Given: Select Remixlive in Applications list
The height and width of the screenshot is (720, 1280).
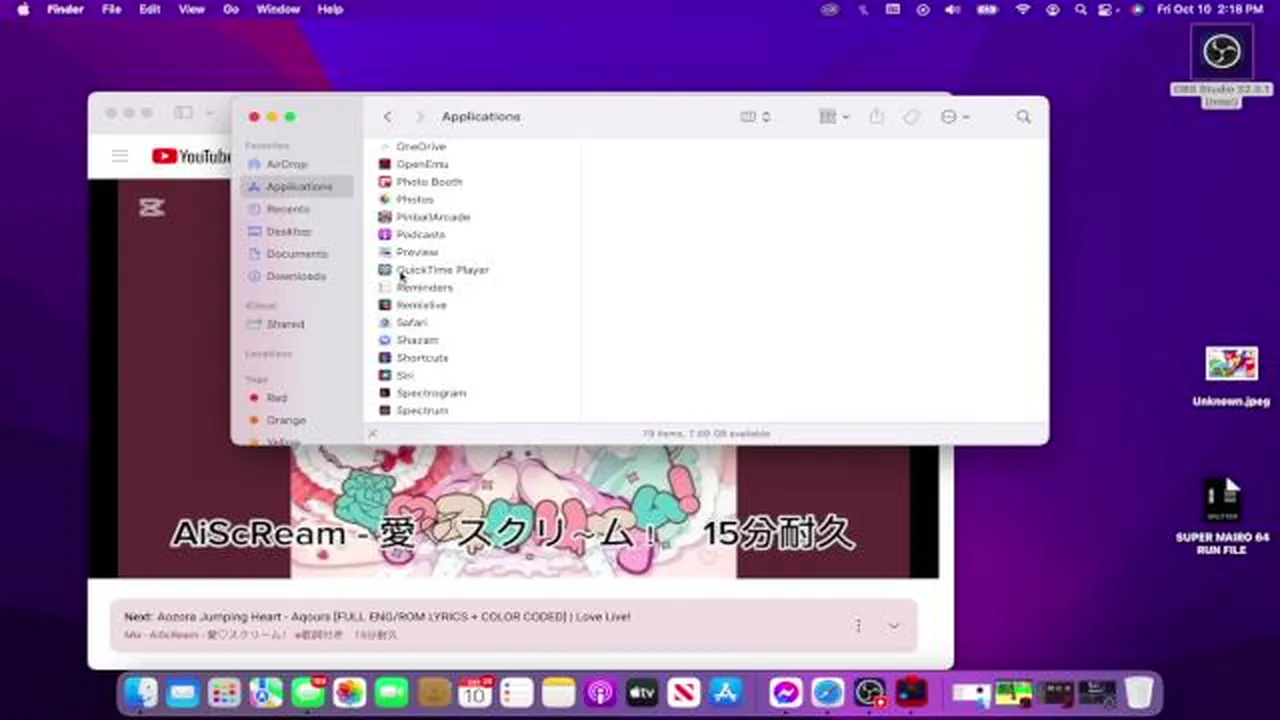Looking at the screenshot, I should (x=420, y=305).
